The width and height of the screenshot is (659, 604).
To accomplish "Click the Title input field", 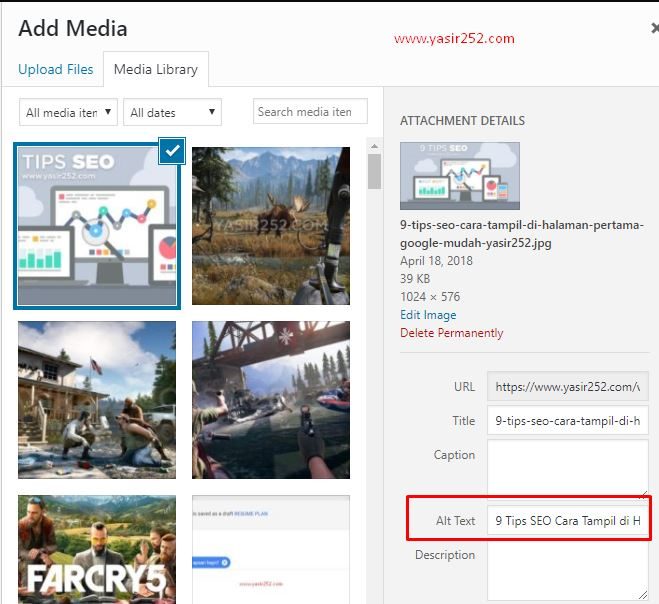I will pyautogui.click(x=568, y=420).
